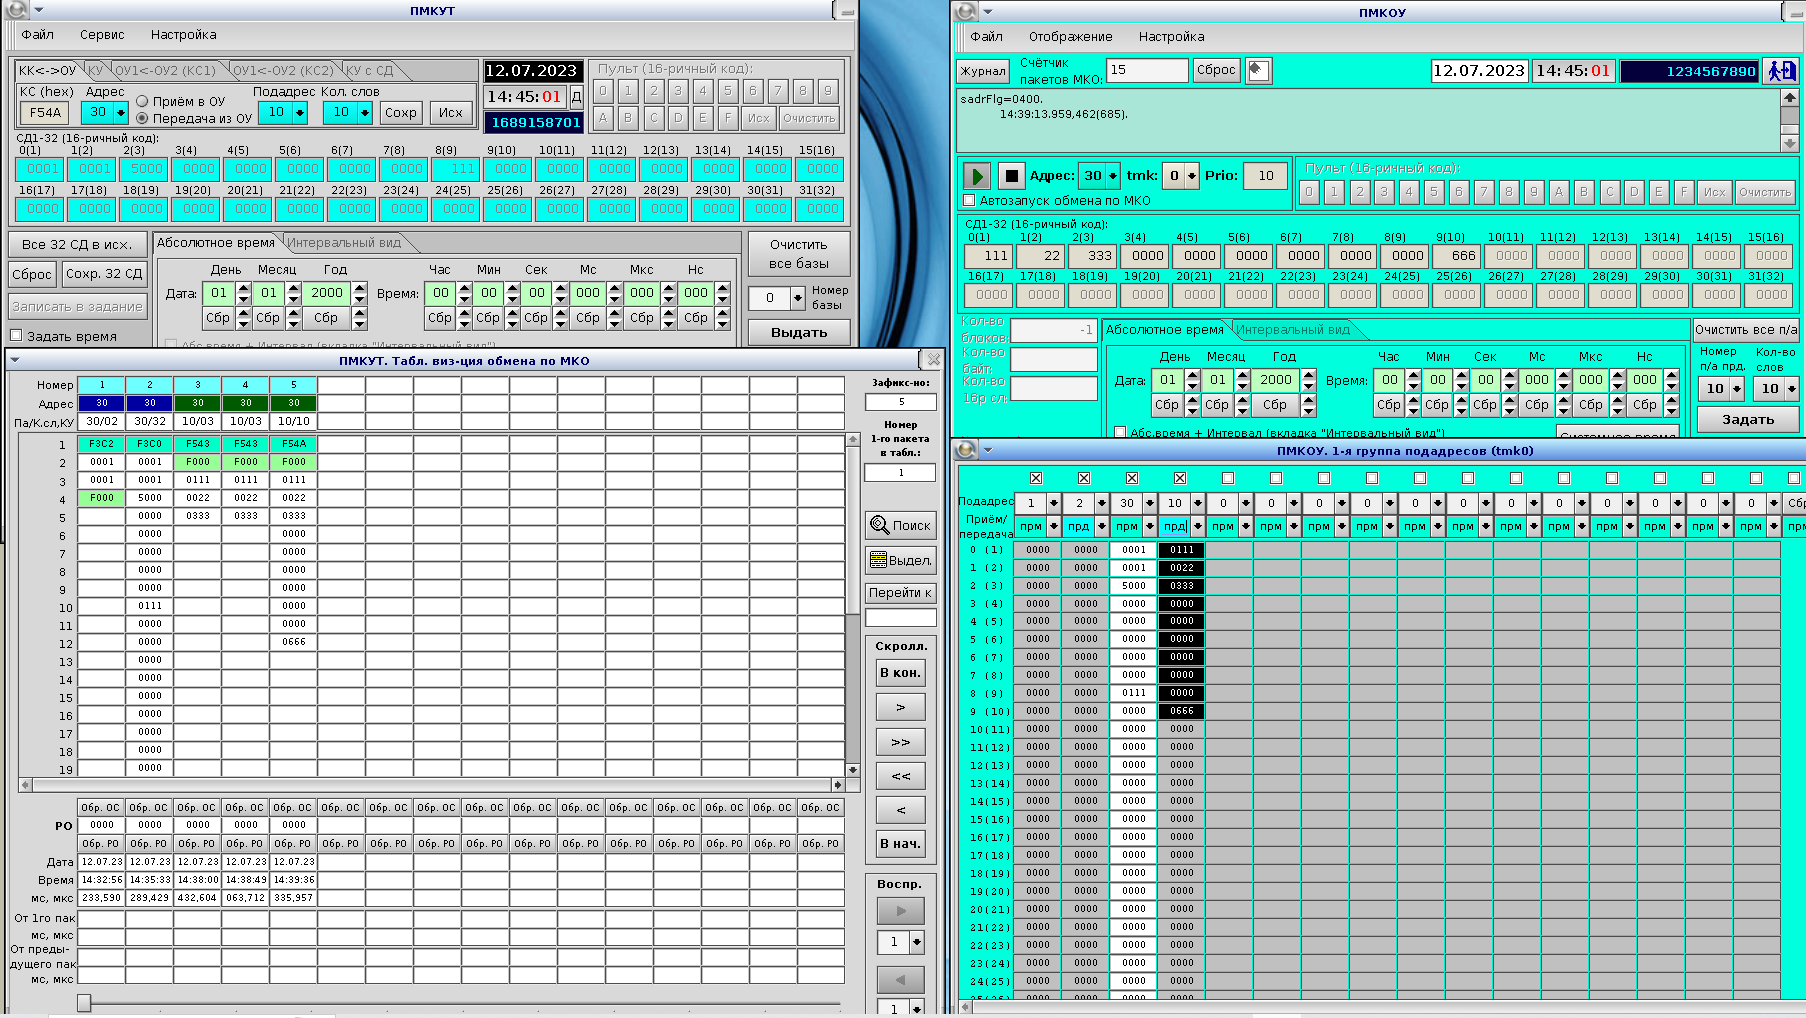Click the Поиск search button with magnifier
The image size is (1806, 1018).
[900, 525]
